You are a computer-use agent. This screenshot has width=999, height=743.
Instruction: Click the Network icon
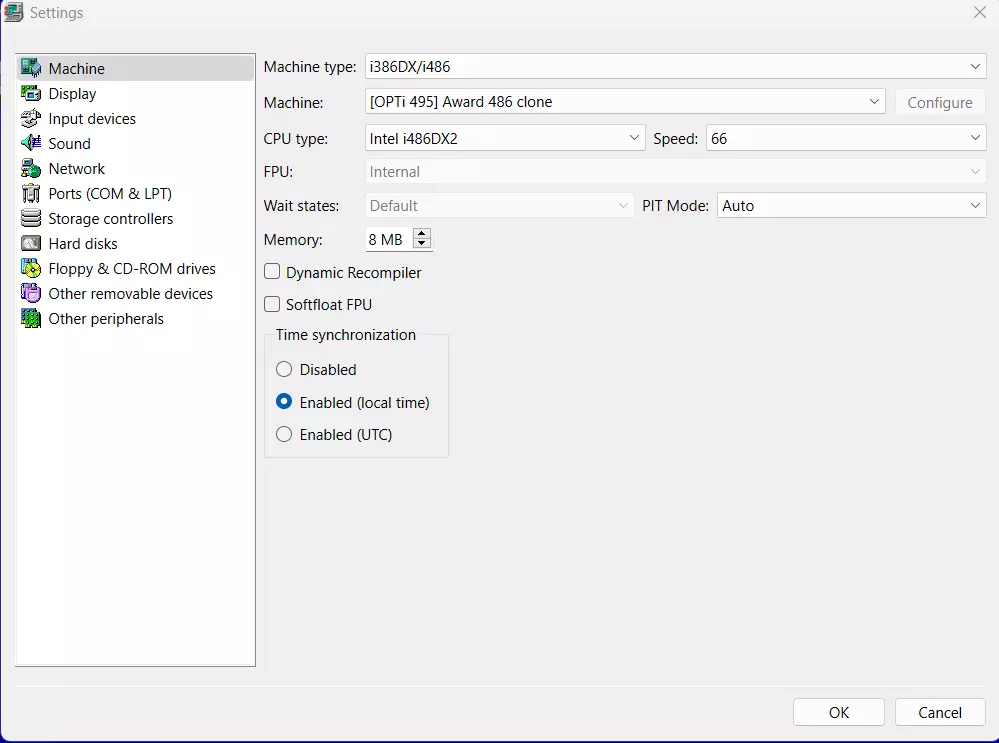point(31,168)
